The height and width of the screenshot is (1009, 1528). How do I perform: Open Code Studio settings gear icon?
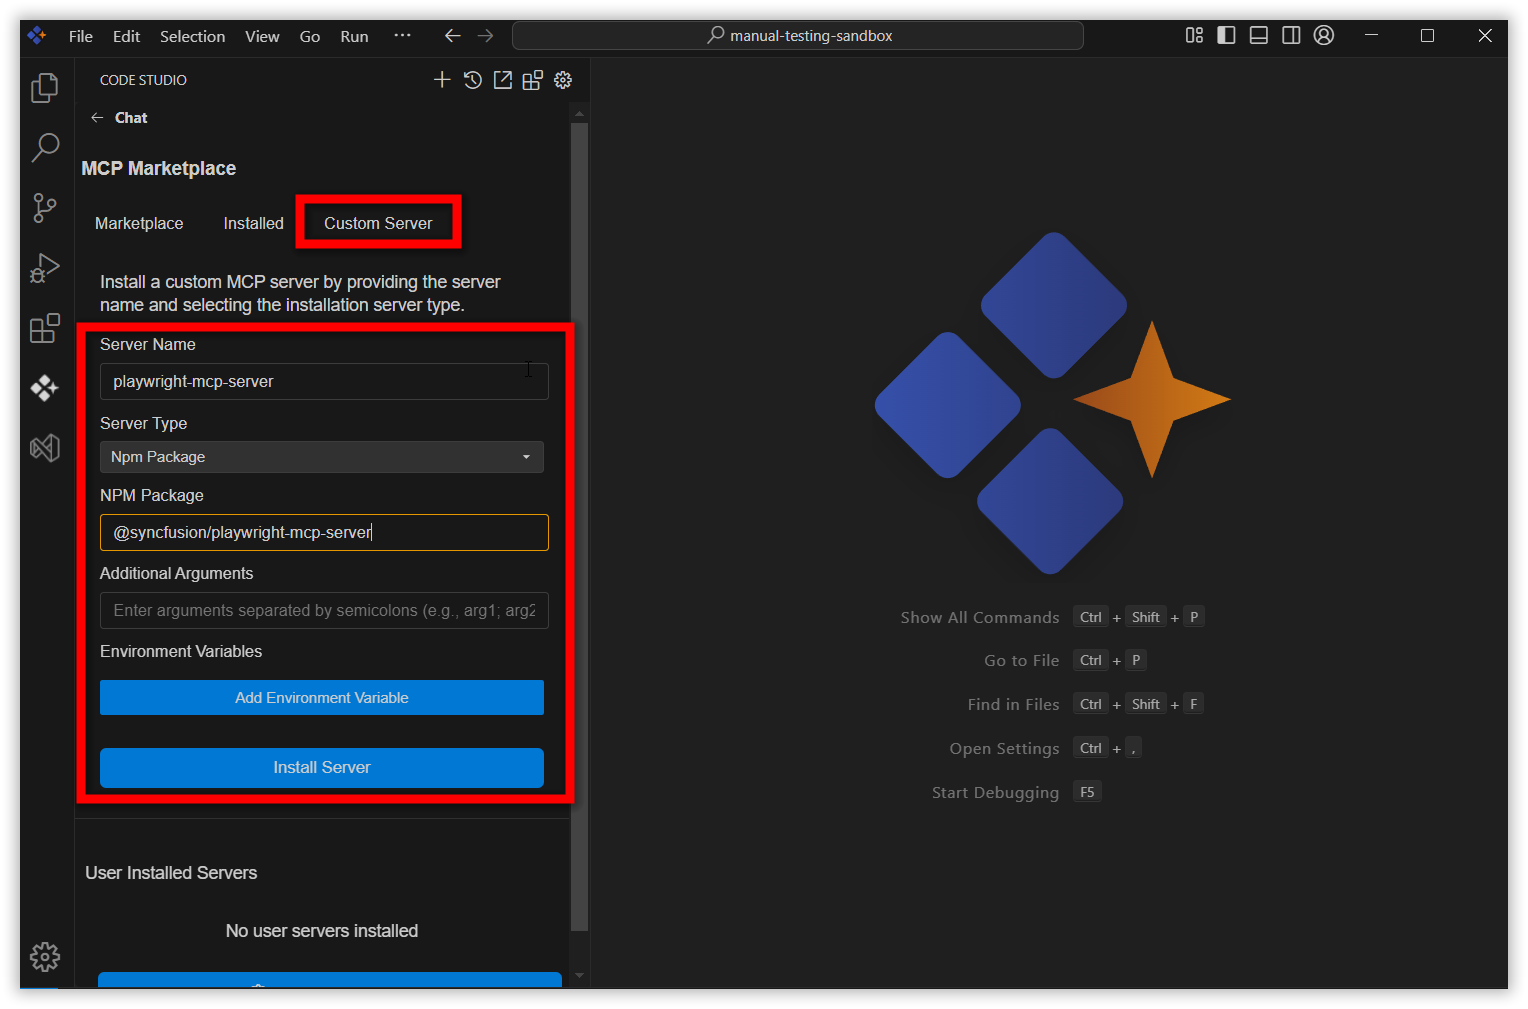563,80
